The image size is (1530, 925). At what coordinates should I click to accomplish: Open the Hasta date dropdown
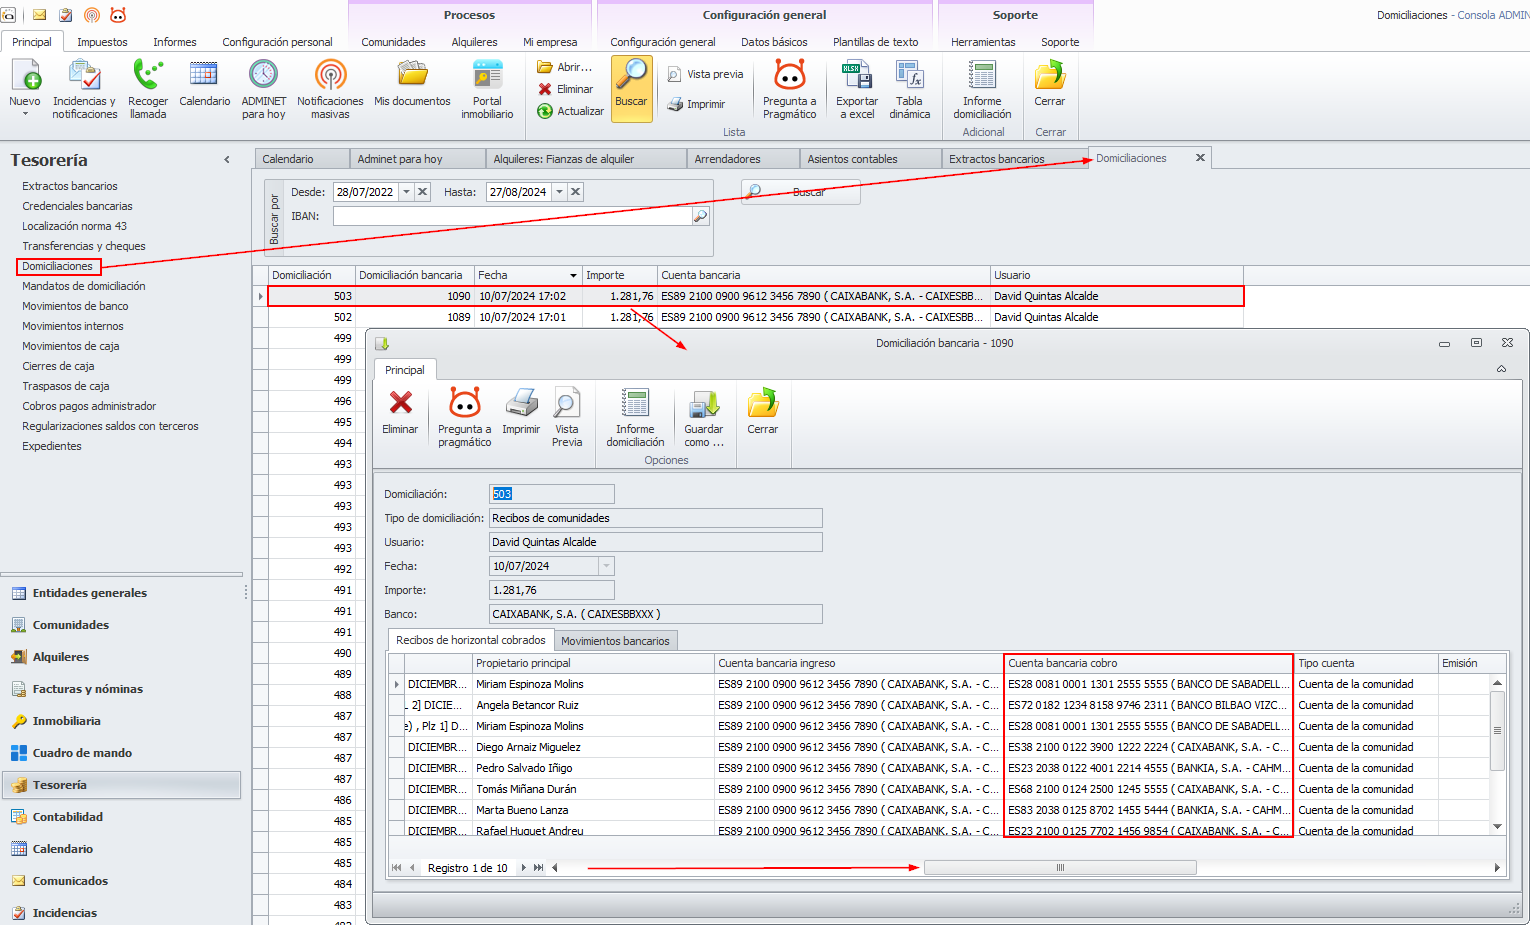(559, 192)
